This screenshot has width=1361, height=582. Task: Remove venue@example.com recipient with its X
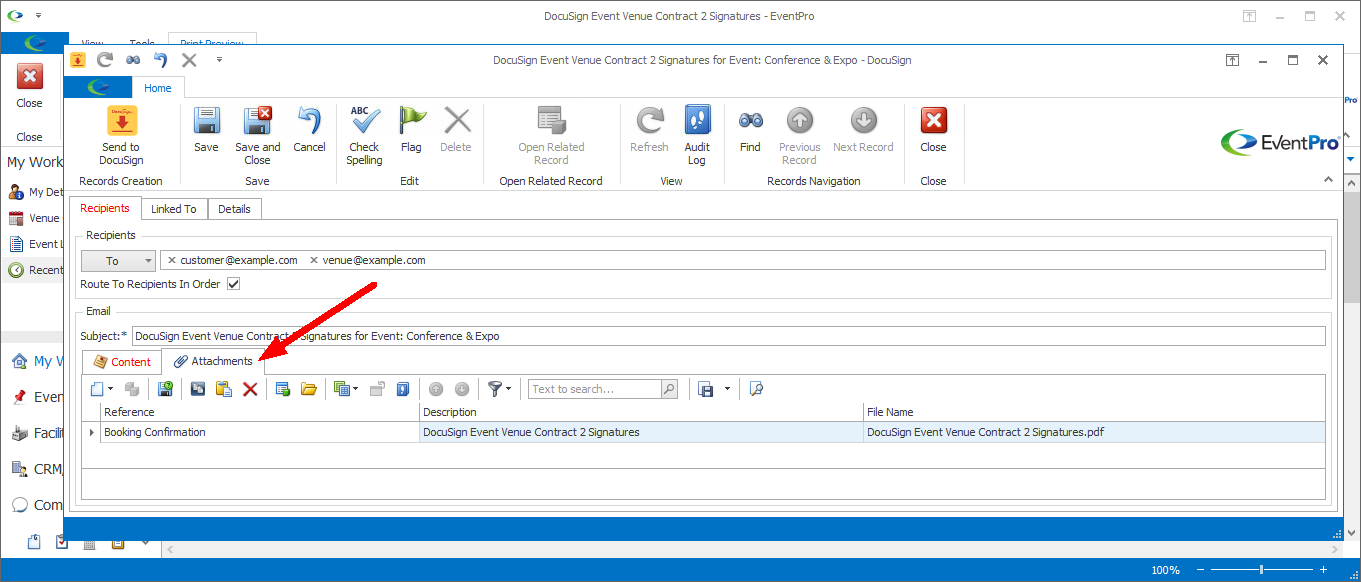pos(314,260)
